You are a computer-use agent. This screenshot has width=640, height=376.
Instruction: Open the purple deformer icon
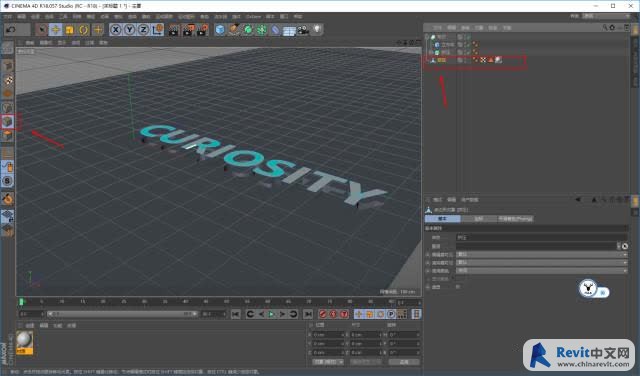tap(276, 30)
